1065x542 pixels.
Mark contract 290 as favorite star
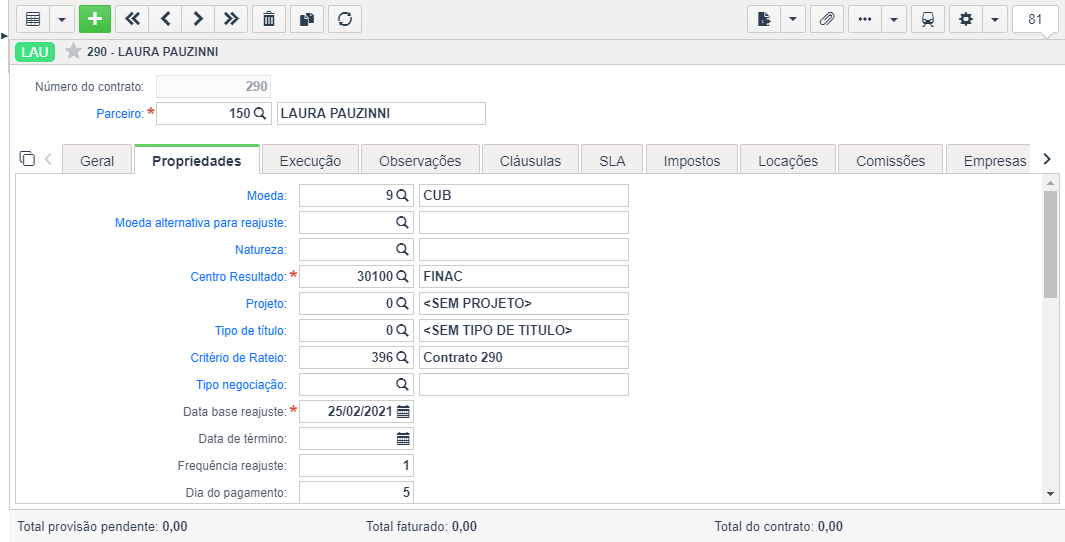pos(73,51)
